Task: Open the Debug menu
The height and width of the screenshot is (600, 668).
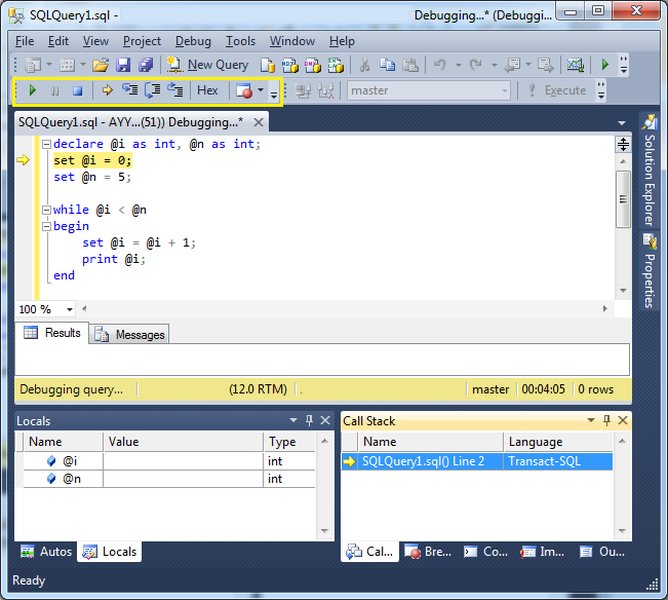Action: tap(193, 41)
